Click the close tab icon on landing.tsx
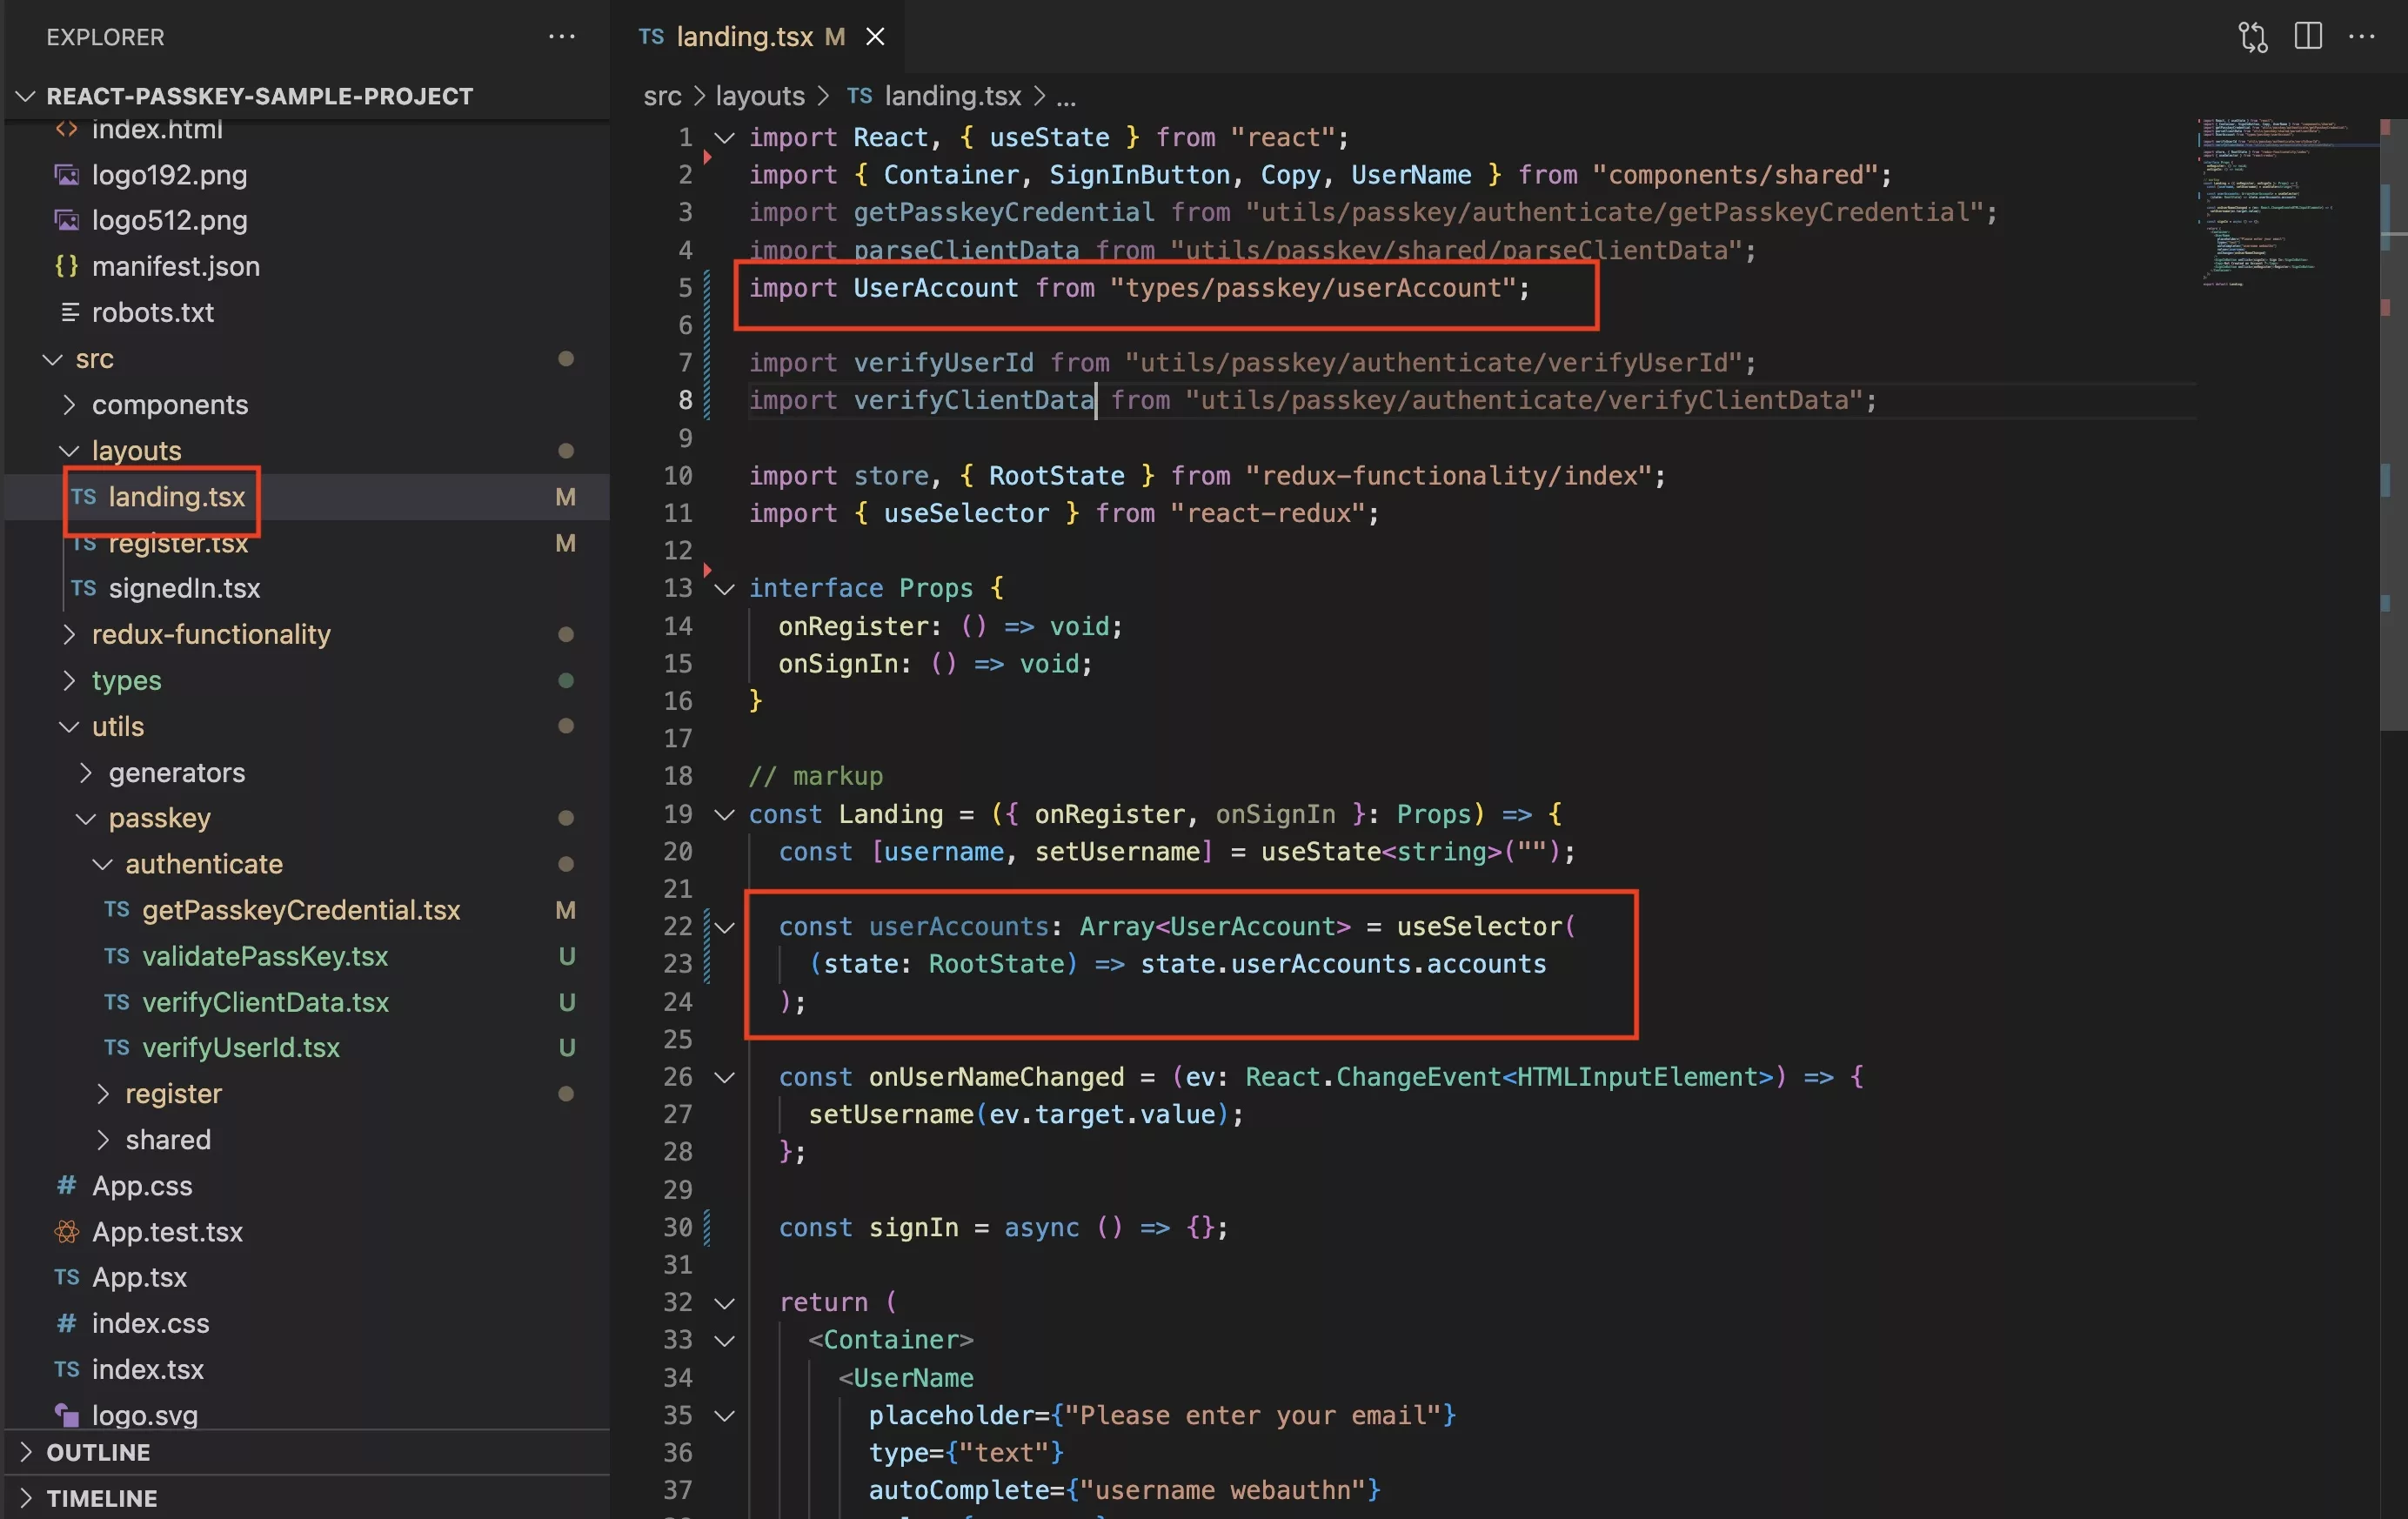Screen dimensions: 2408x1519 point(875,35)
